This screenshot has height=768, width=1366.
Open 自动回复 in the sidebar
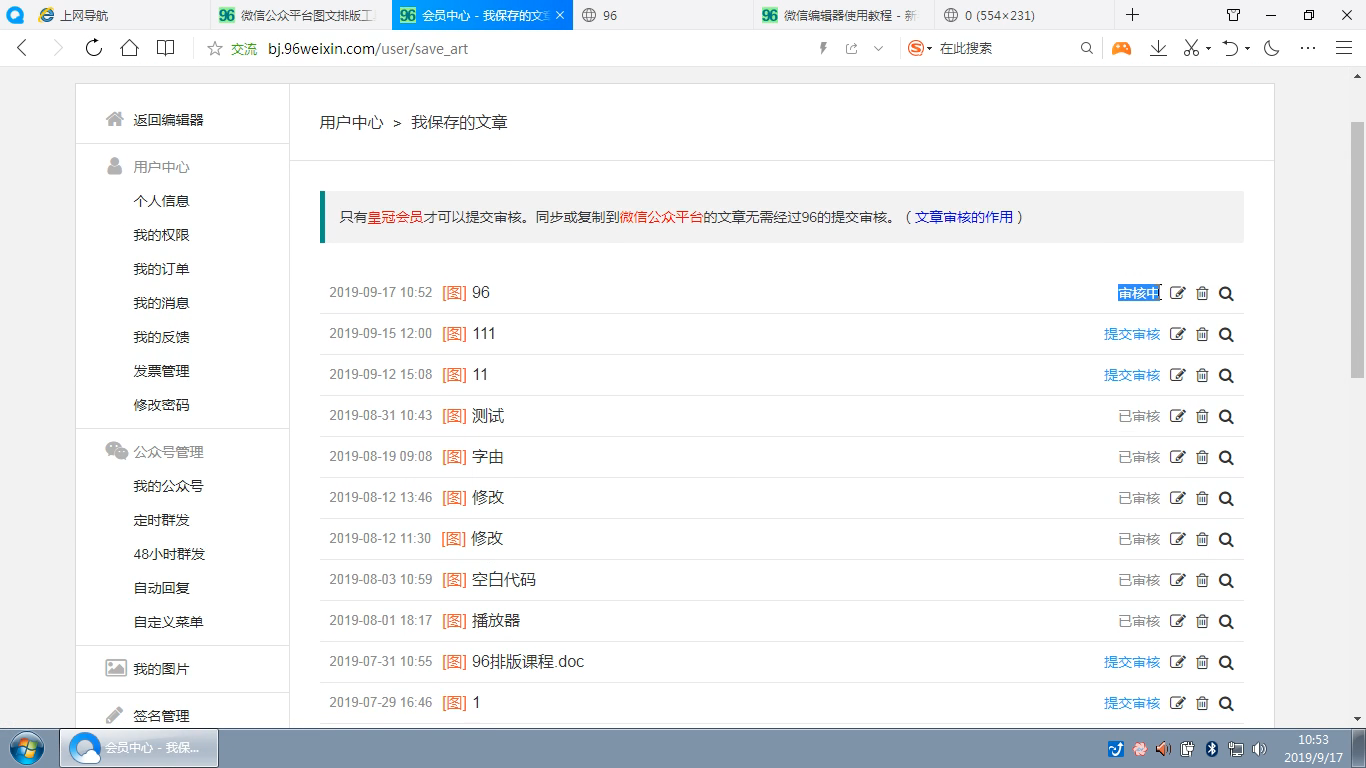coord(161,588)
